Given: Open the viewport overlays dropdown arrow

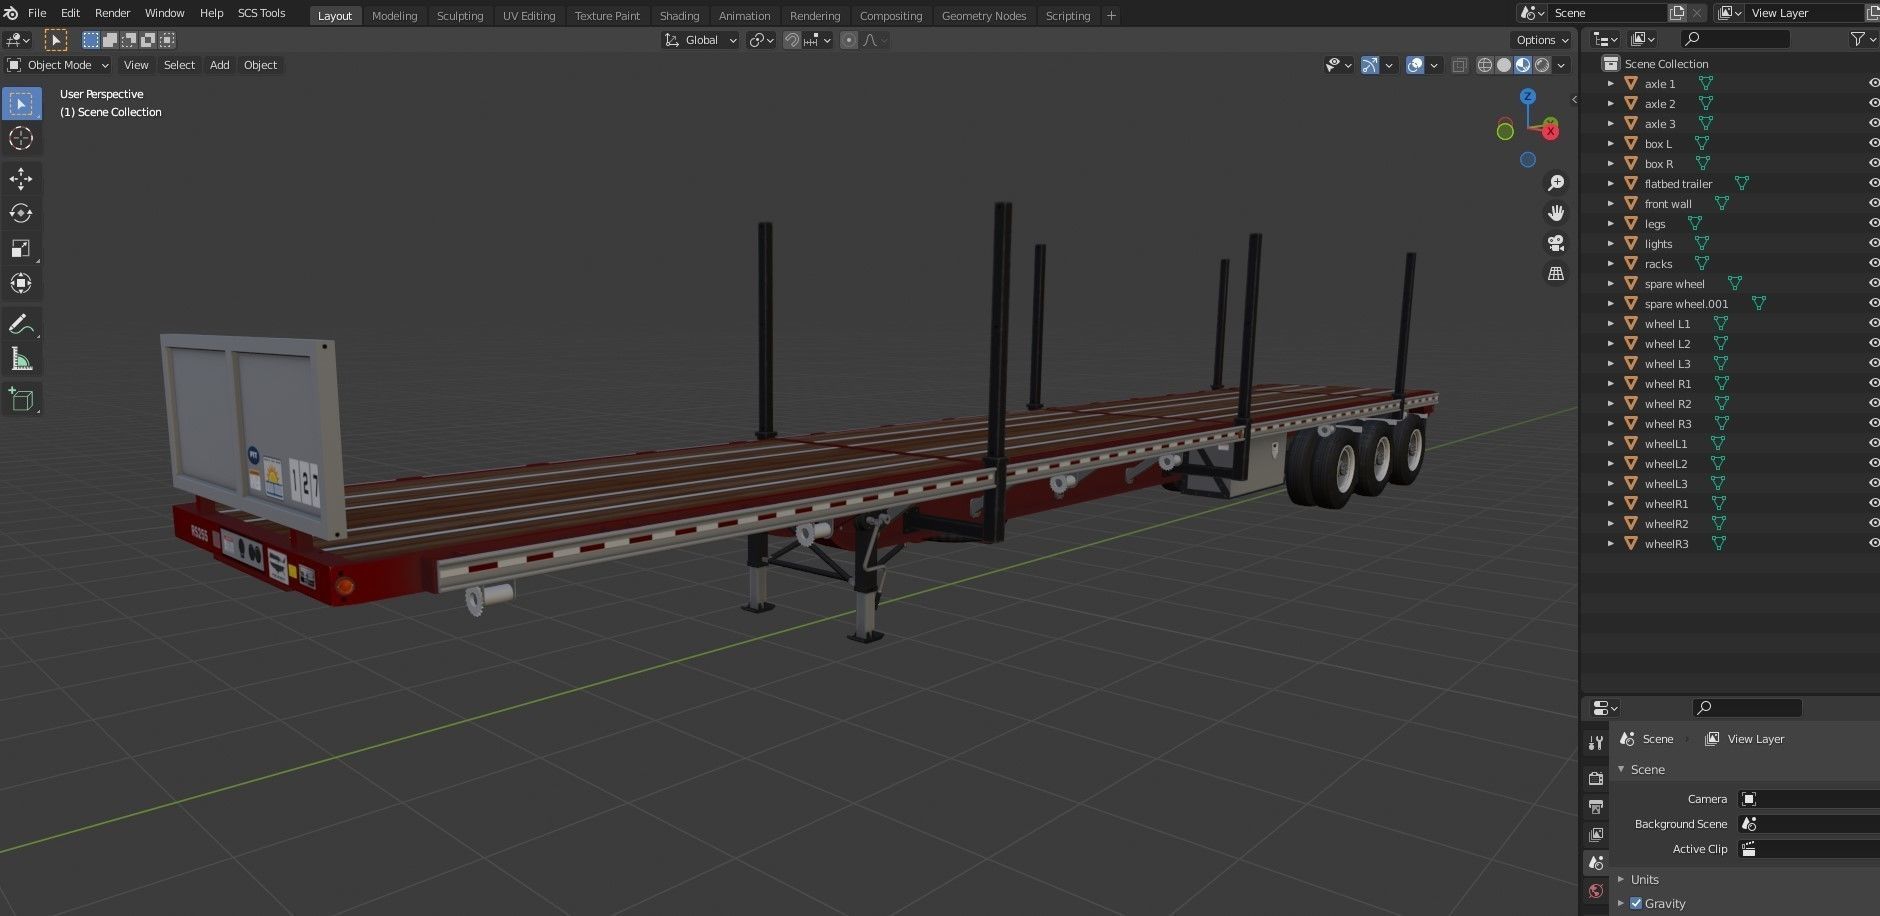Looking at the screenshot, I should [x=1434, y=65].
